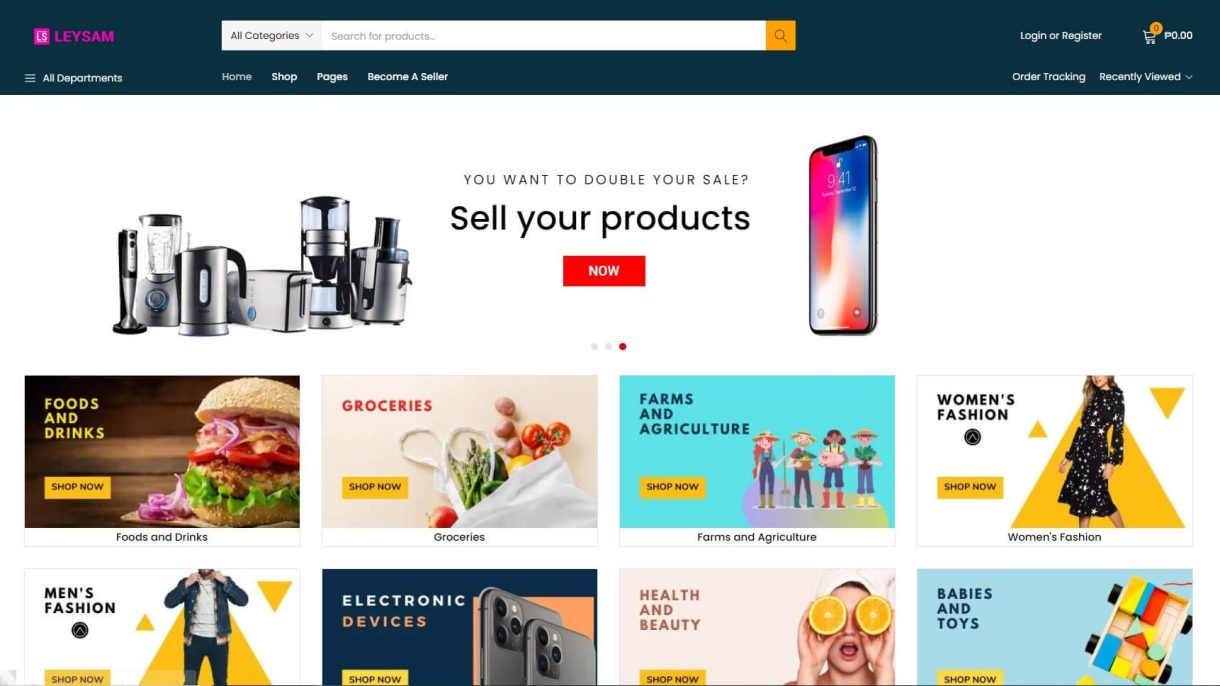Go to the Shop menu item
Viewport: 1220px width, 686px height.
coord(284,77)
